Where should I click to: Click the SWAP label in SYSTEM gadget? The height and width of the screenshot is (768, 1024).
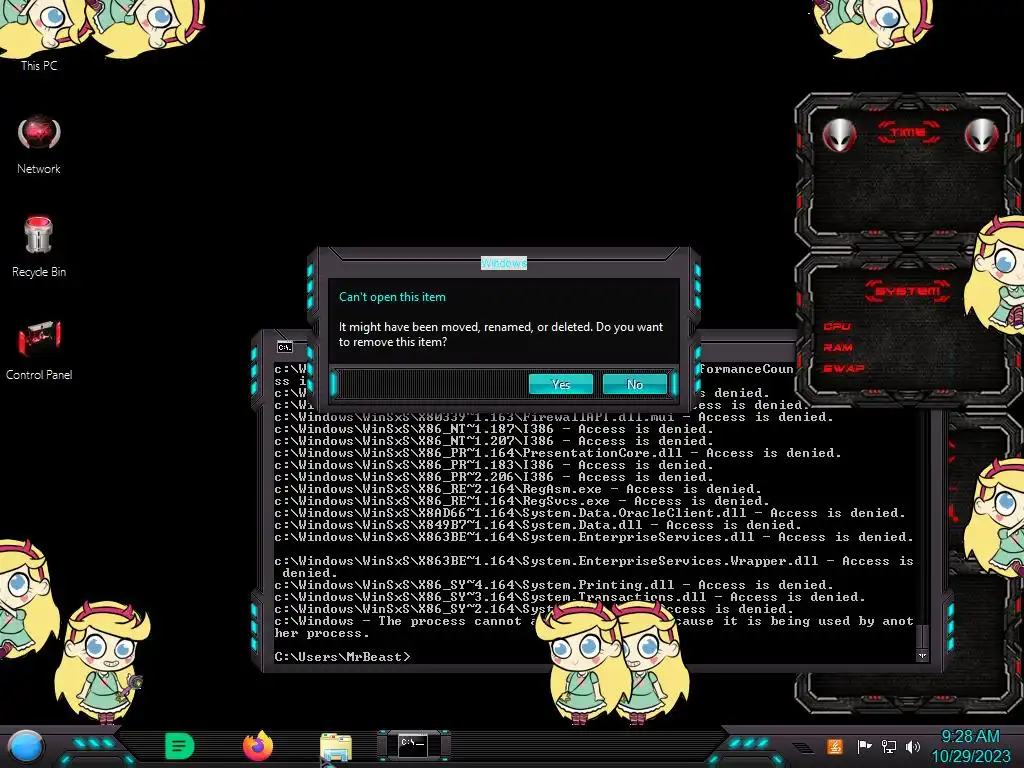(843, 368)
